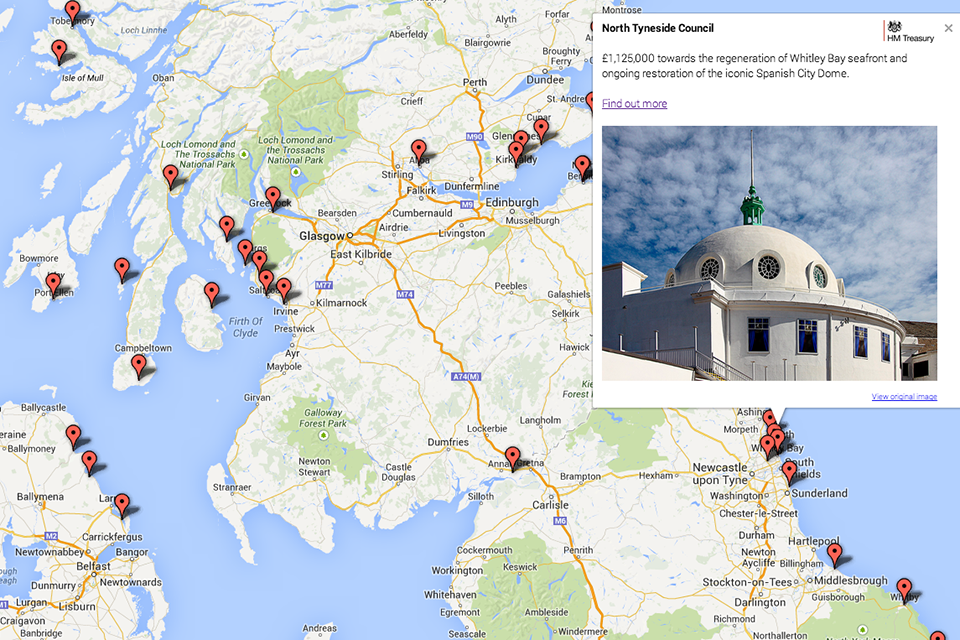Click the map pin at Tobermory
Image resolution: width=960 pixels, height=640 pixels.
click(72, 12)
